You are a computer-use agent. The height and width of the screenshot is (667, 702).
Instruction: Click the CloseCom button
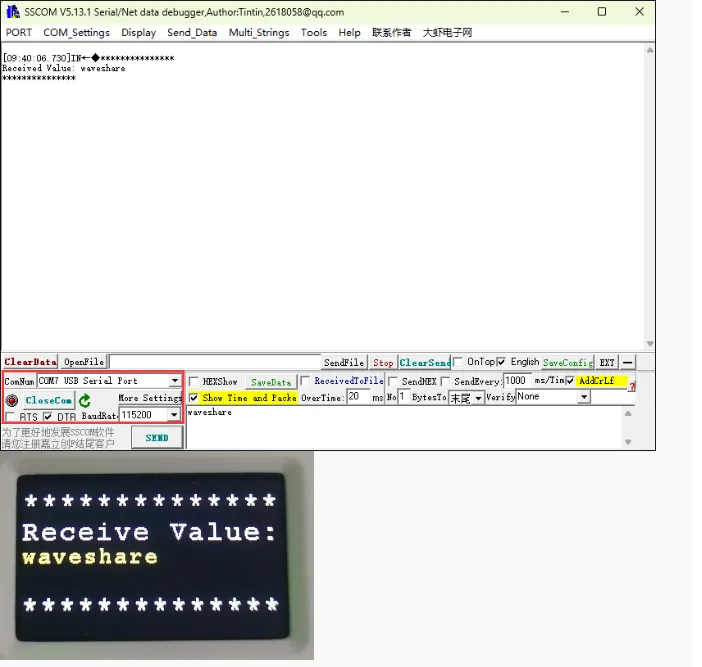[x=49, y=400]
